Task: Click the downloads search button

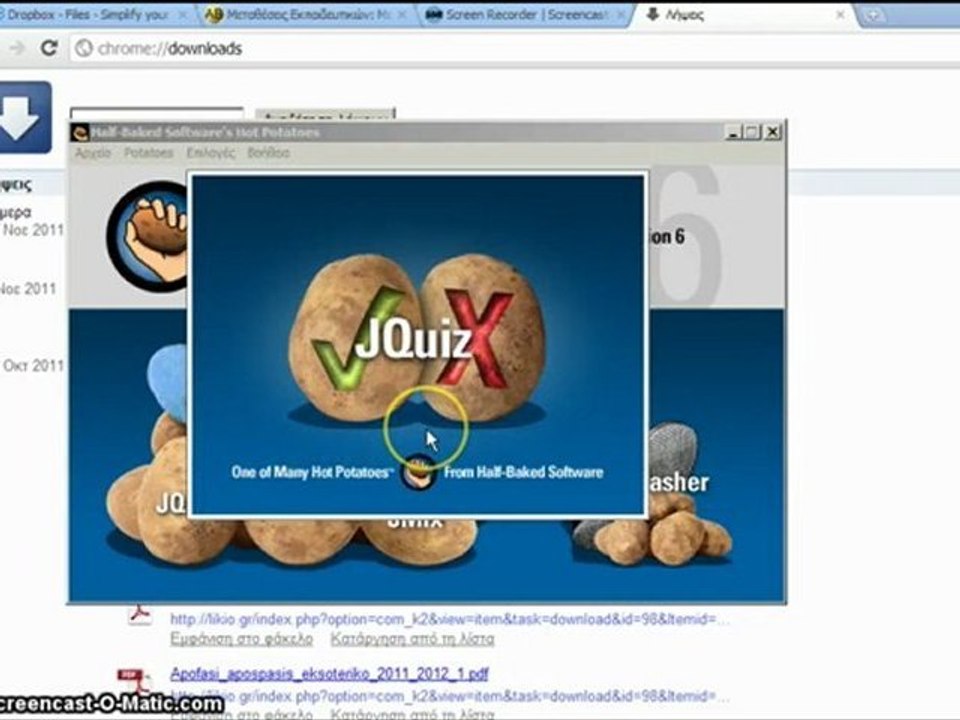Action: (x=325, y=114)
